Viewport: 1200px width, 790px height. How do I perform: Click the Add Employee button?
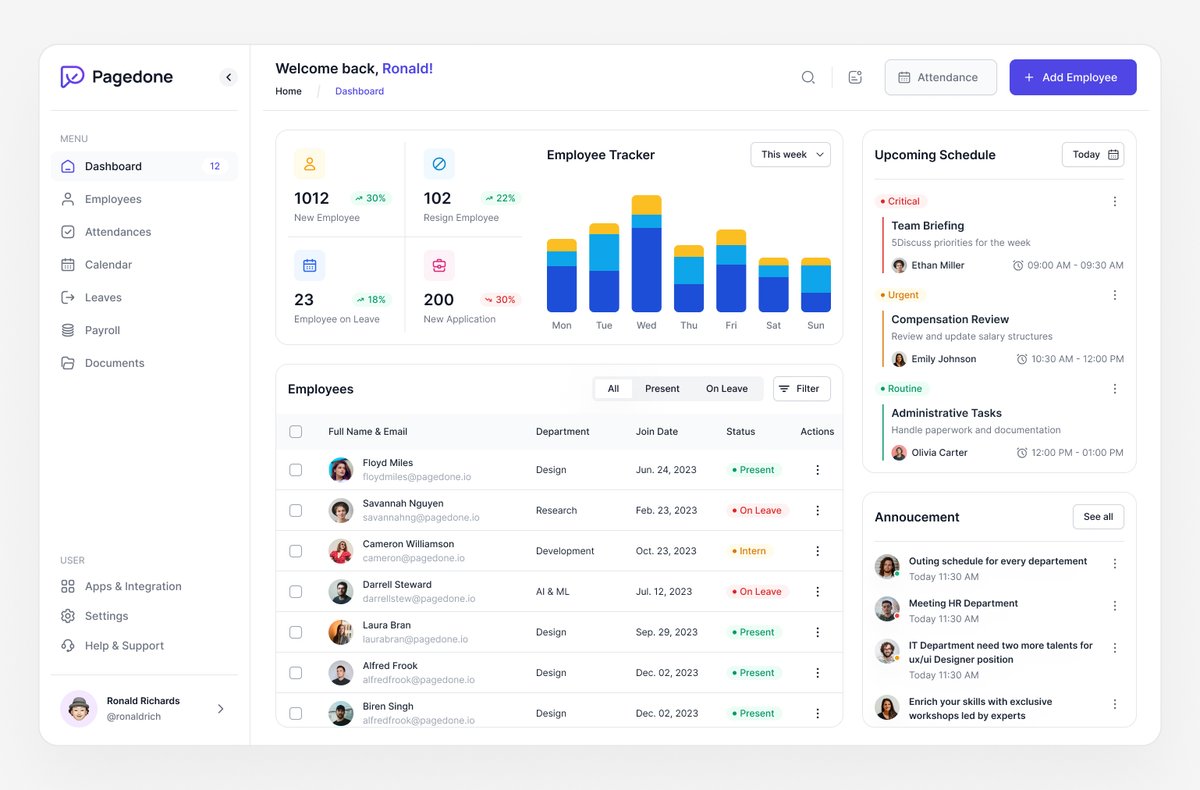coord(1072,76)
